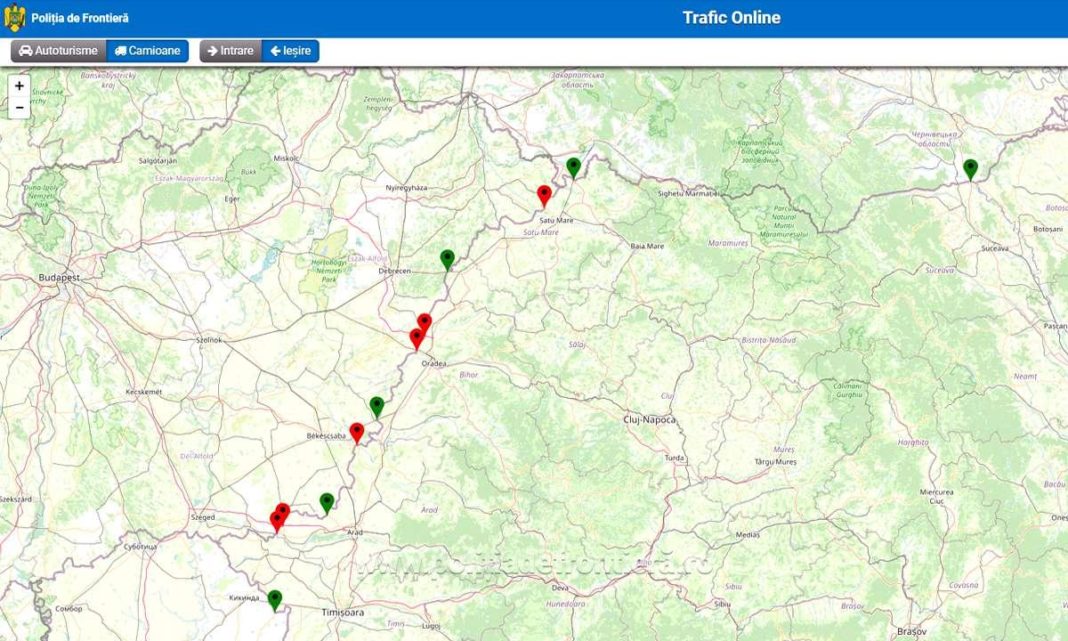
Task: Open the green marker northwest of Arad
Action: coord(326,501)
